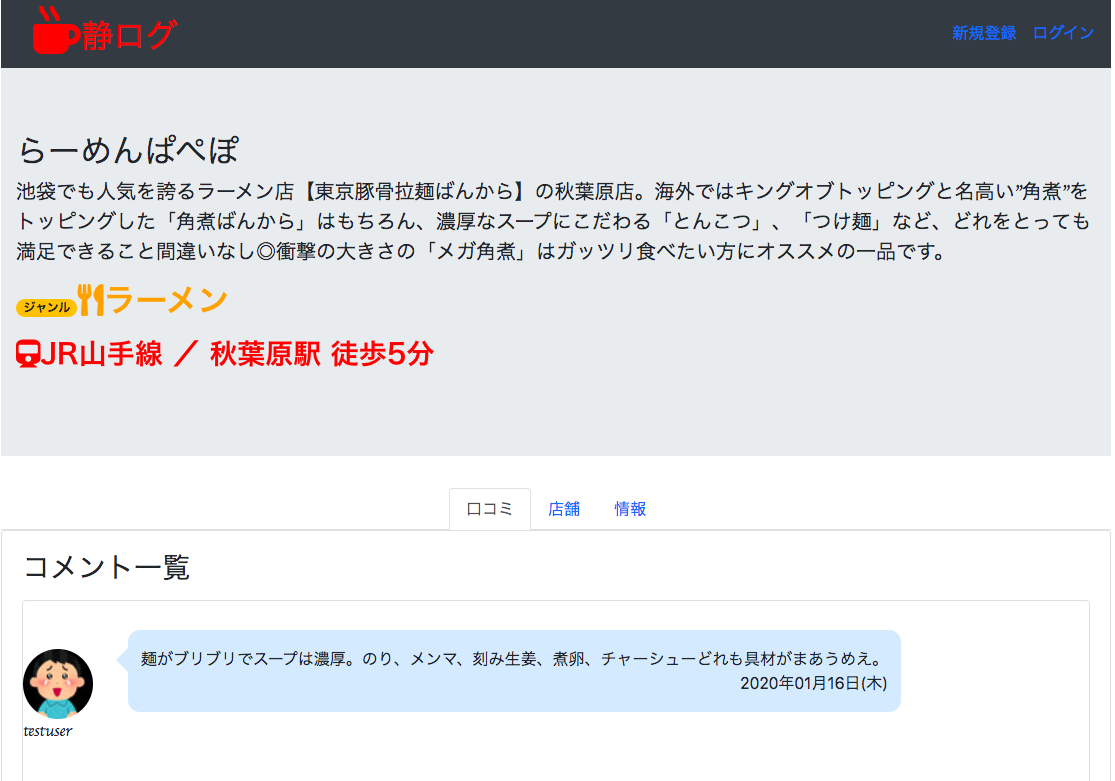
Task: Click testuser's round avatar image
Action: [58, 683]
